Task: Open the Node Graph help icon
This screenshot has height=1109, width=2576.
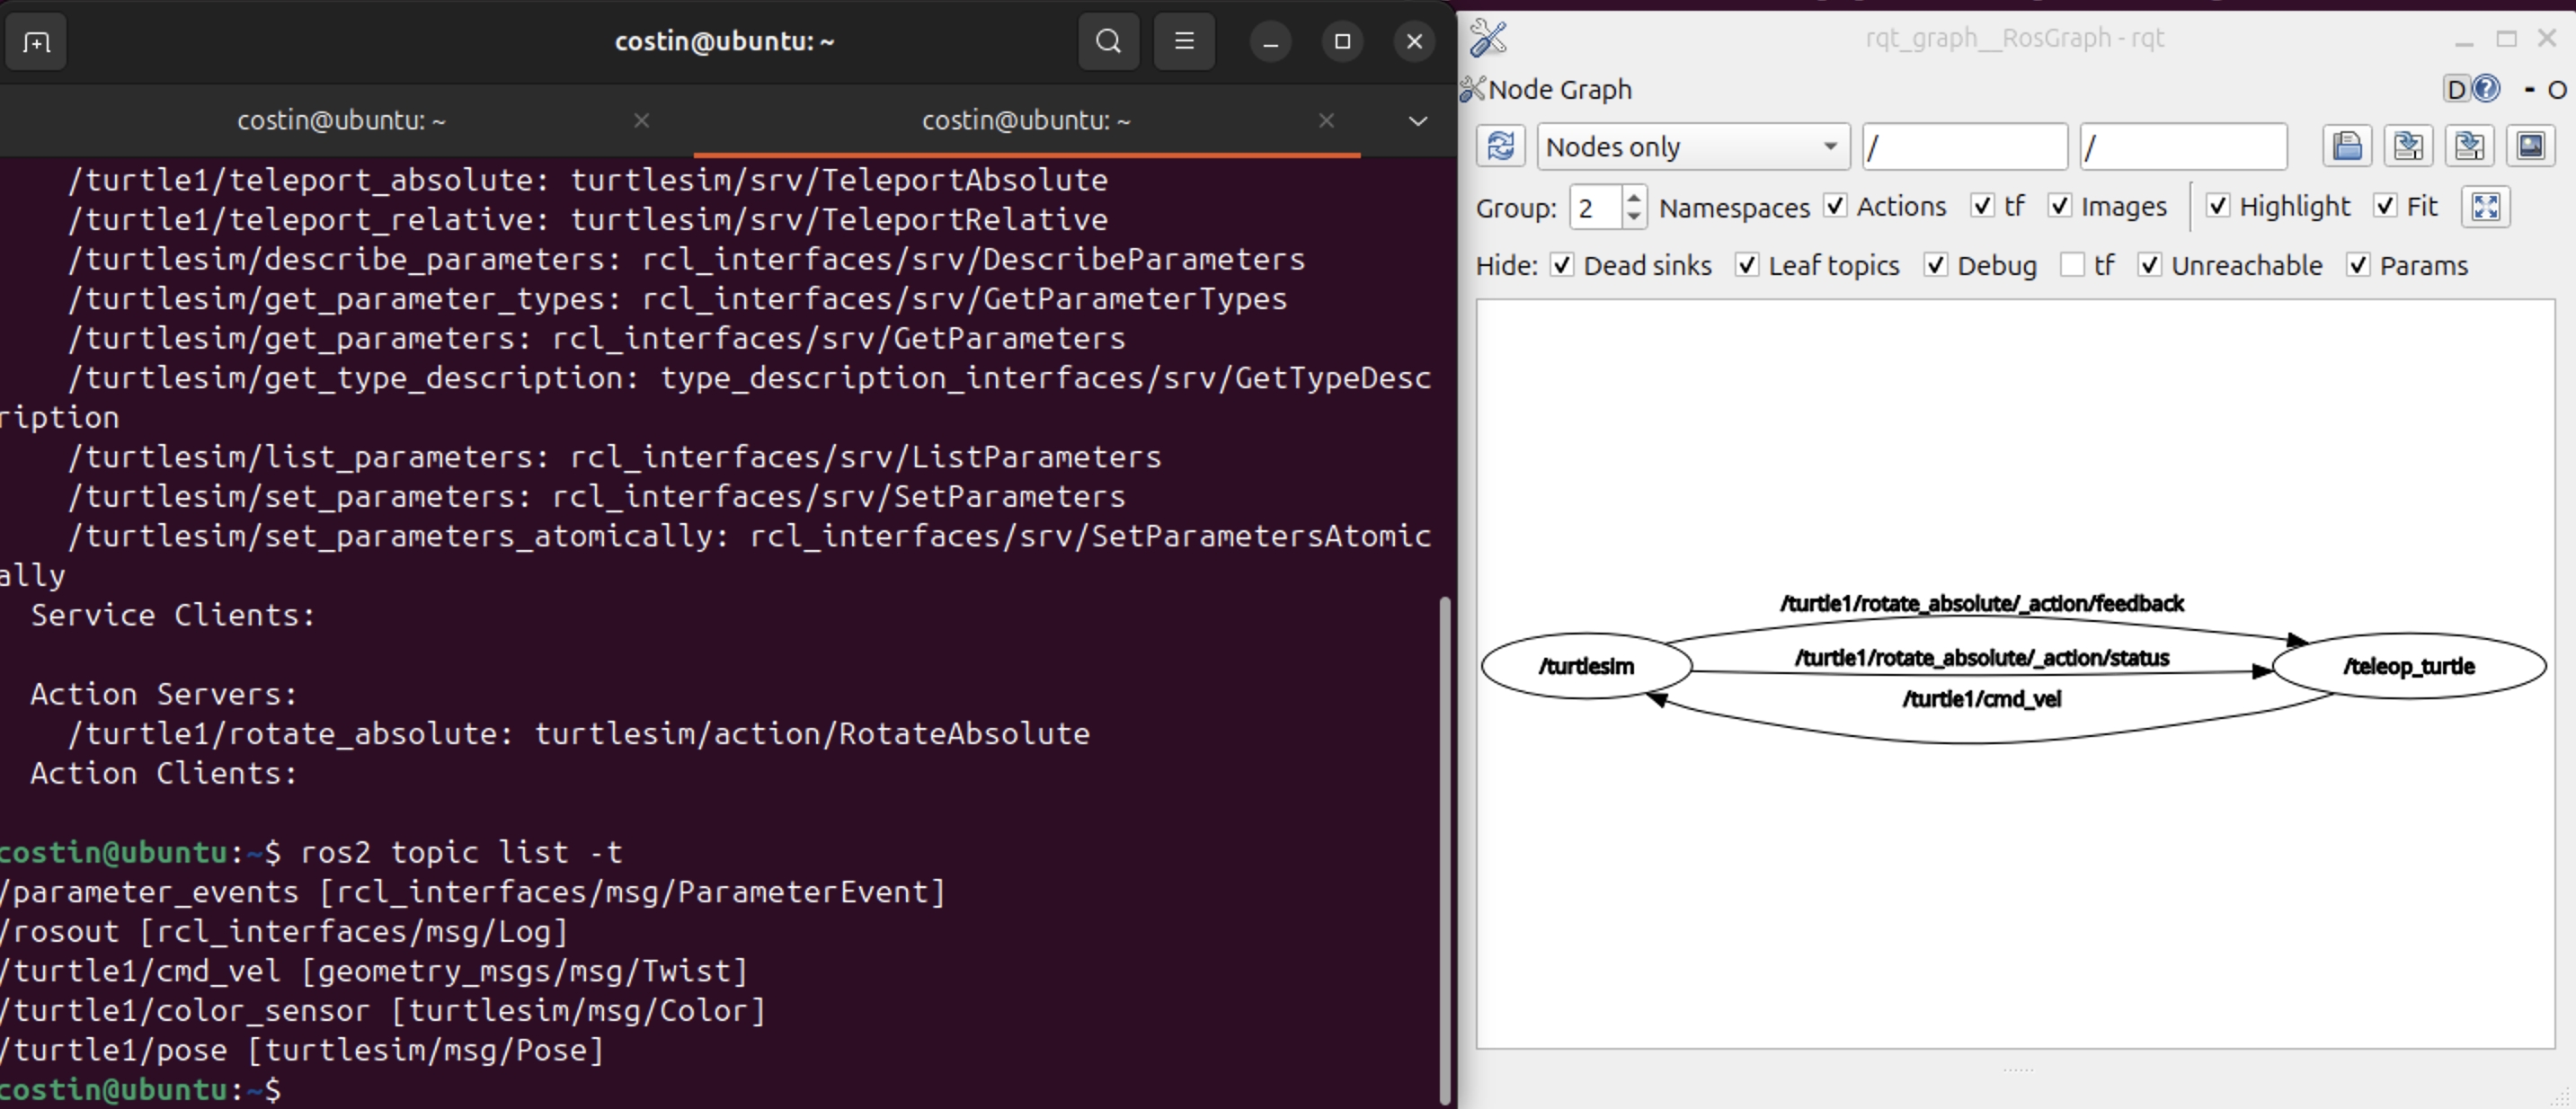Action: point(2487,89)
